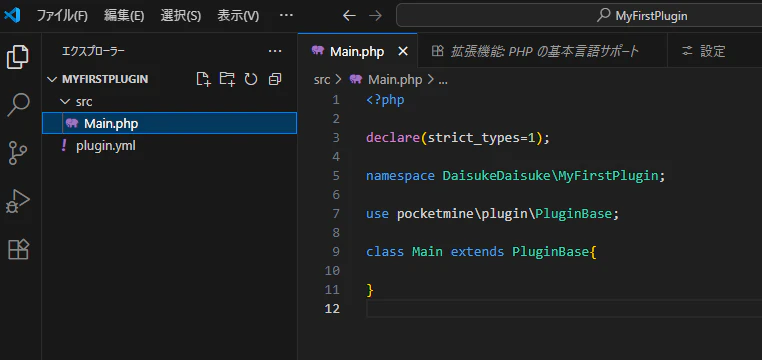The image size is (762, 360).
Task: Go back with the left arrow
Action: click(x=349, y=16)
